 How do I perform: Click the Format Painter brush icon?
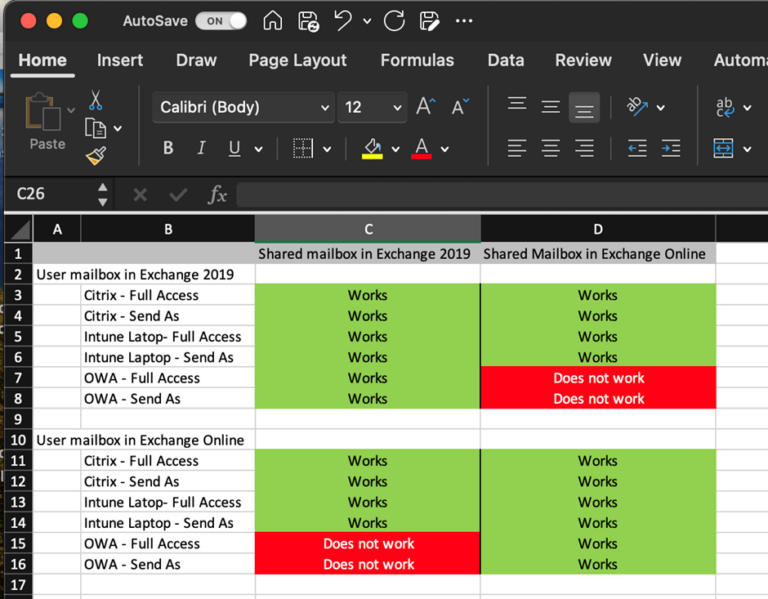click(x=96, y=156)
